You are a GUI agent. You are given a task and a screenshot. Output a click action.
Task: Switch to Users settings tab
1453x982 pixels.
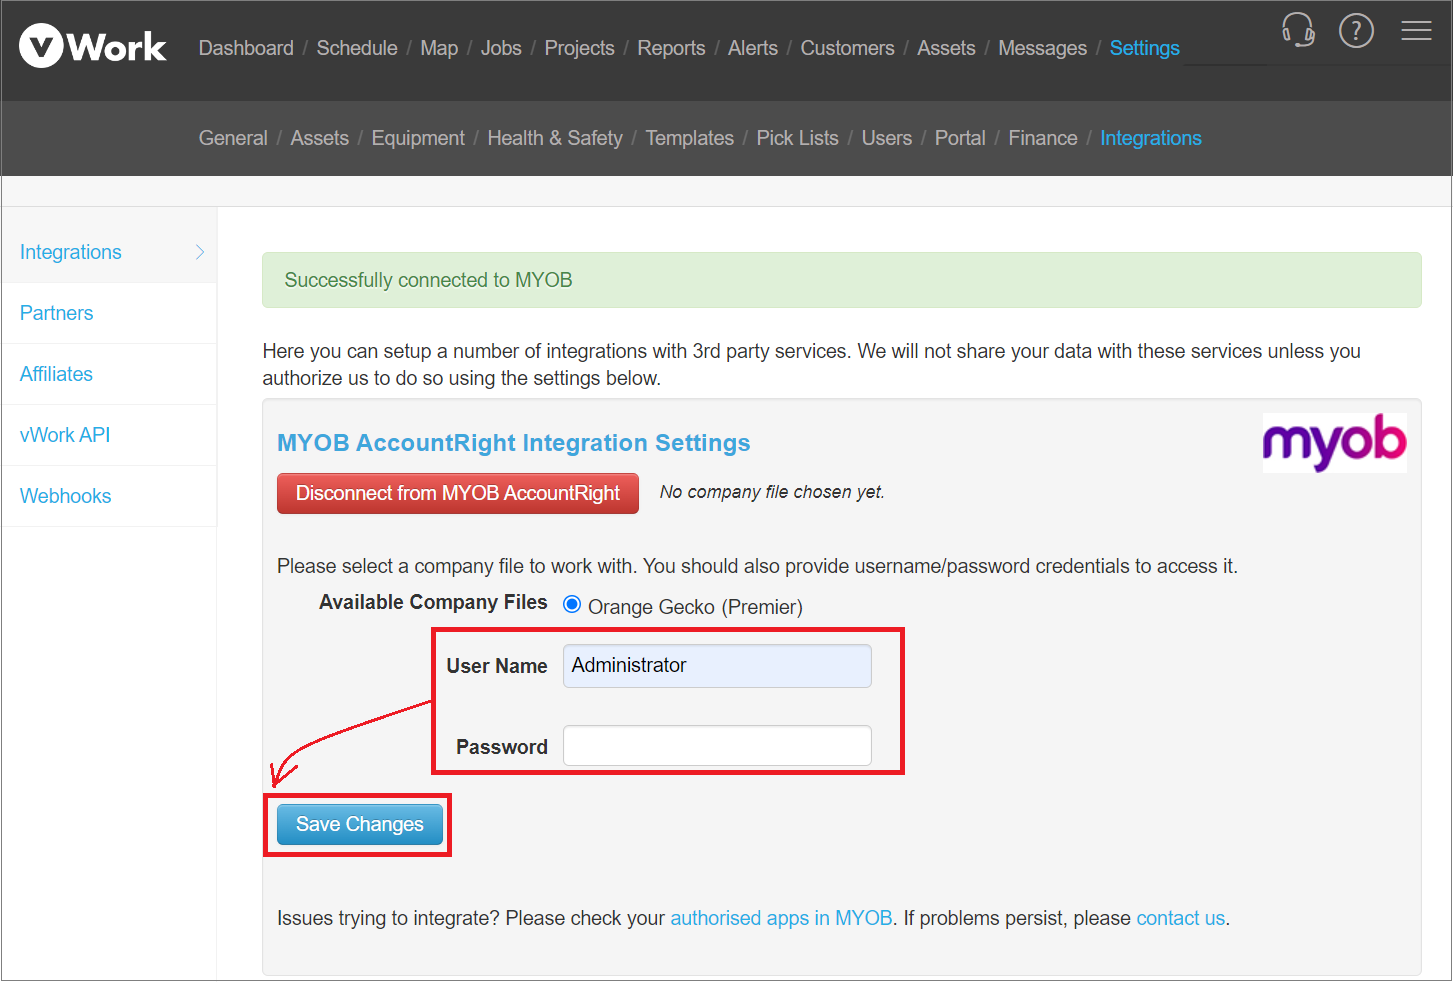[886, 138]
